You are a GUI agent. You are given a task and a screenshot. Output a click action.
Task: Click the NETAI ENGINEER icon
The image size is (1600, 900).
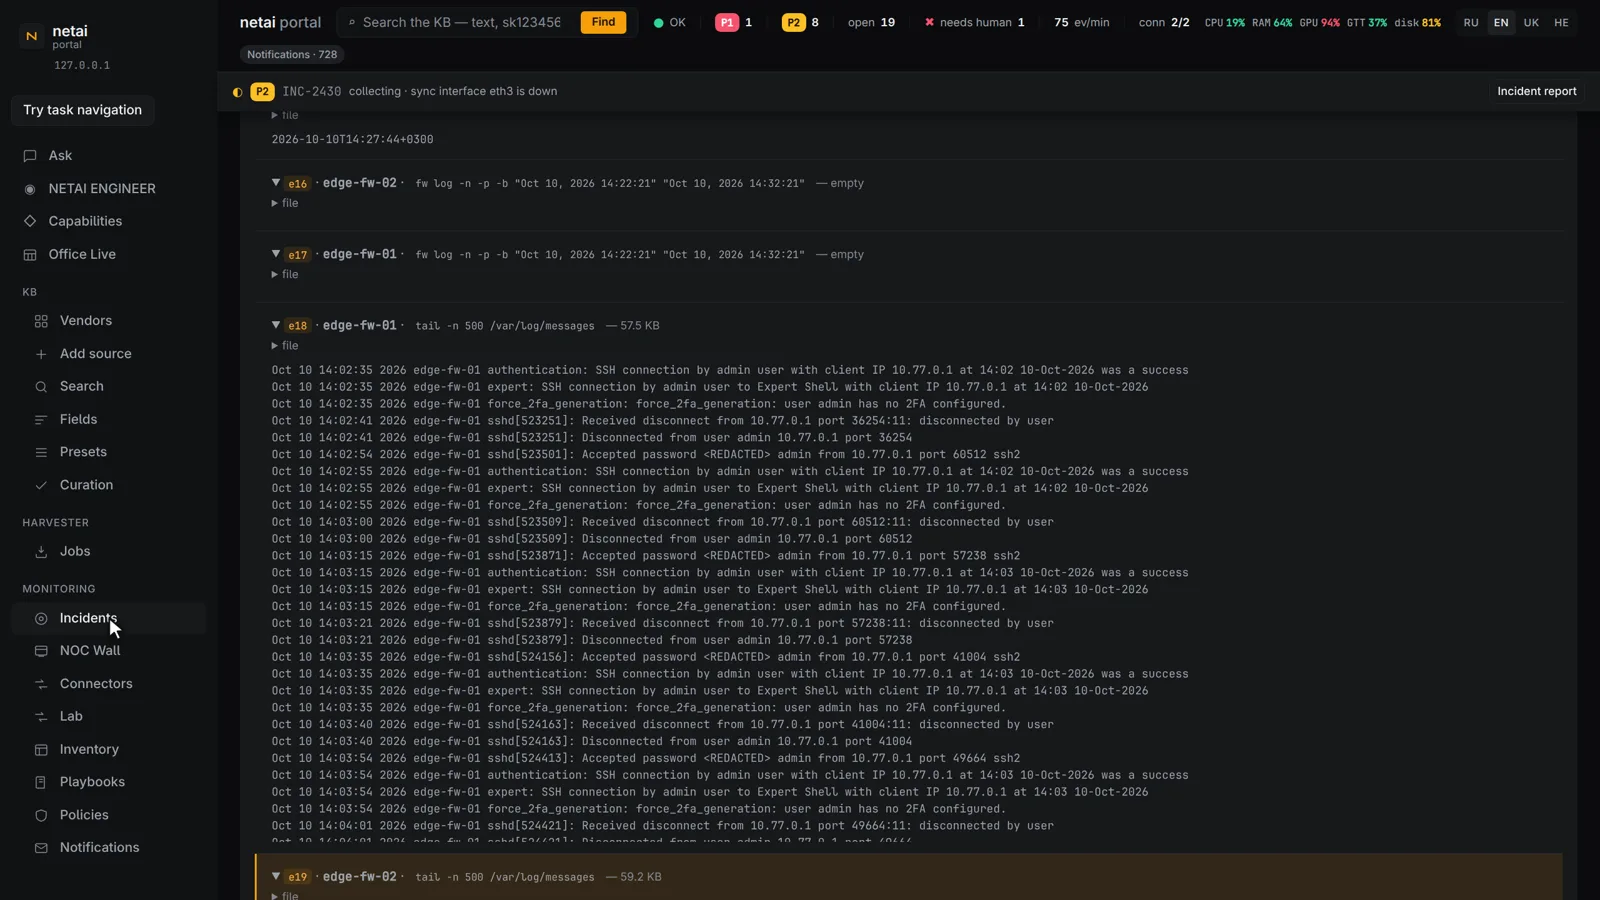tap(30, 189)
